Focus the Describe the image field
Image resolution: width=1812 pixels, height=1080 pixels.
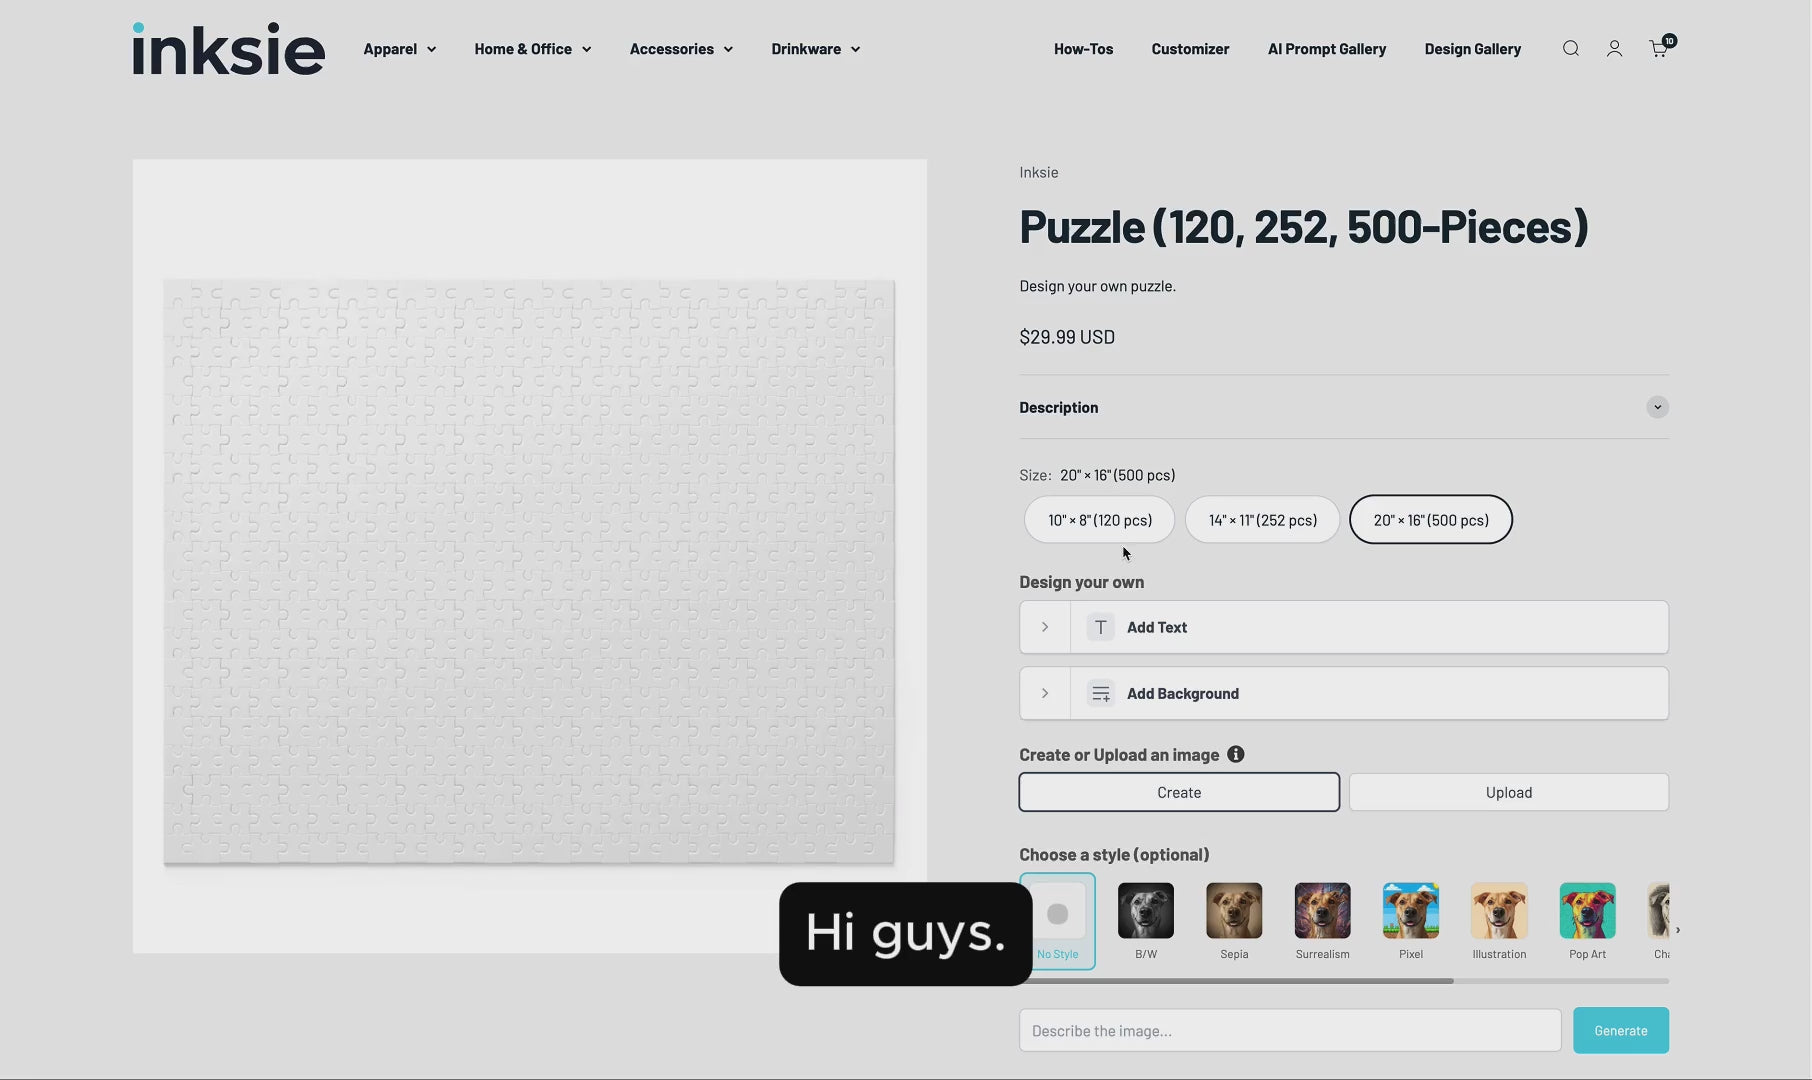(x=1289, y=1030)
